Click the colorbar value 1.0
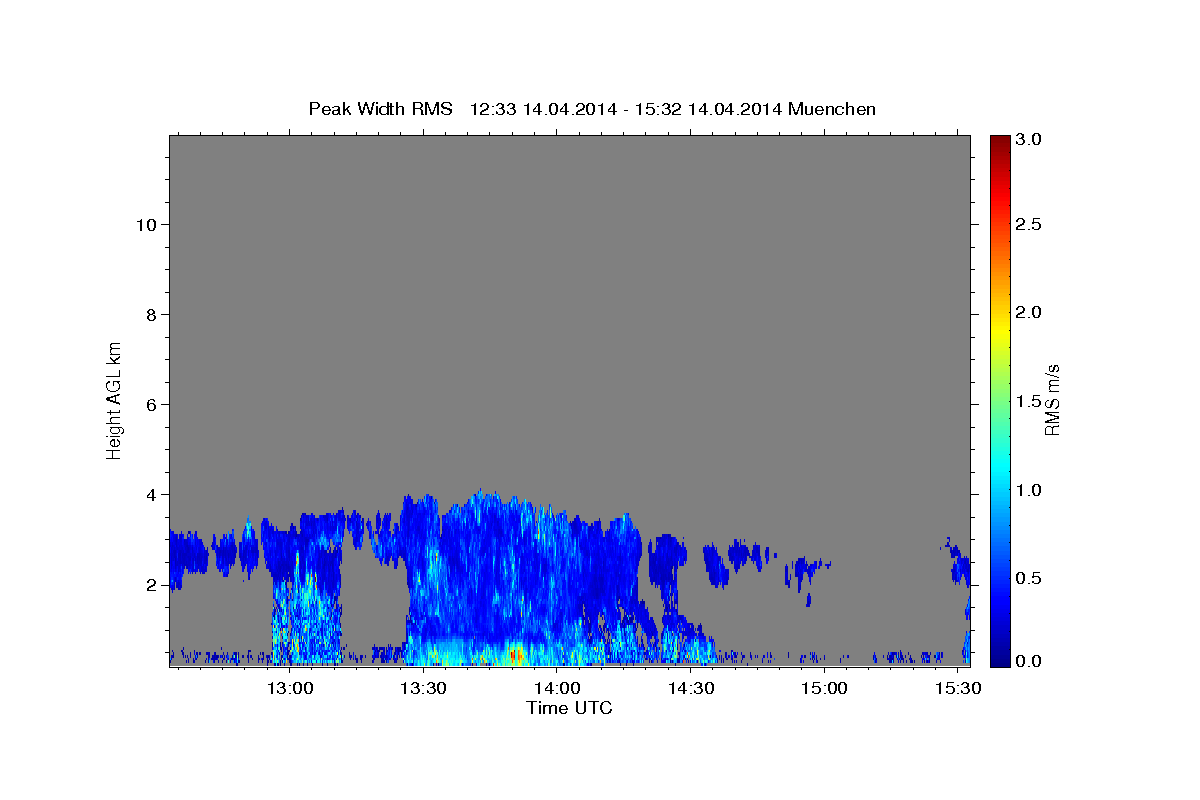This screenshot has width=1200, height=800. tap(1030, 490)
